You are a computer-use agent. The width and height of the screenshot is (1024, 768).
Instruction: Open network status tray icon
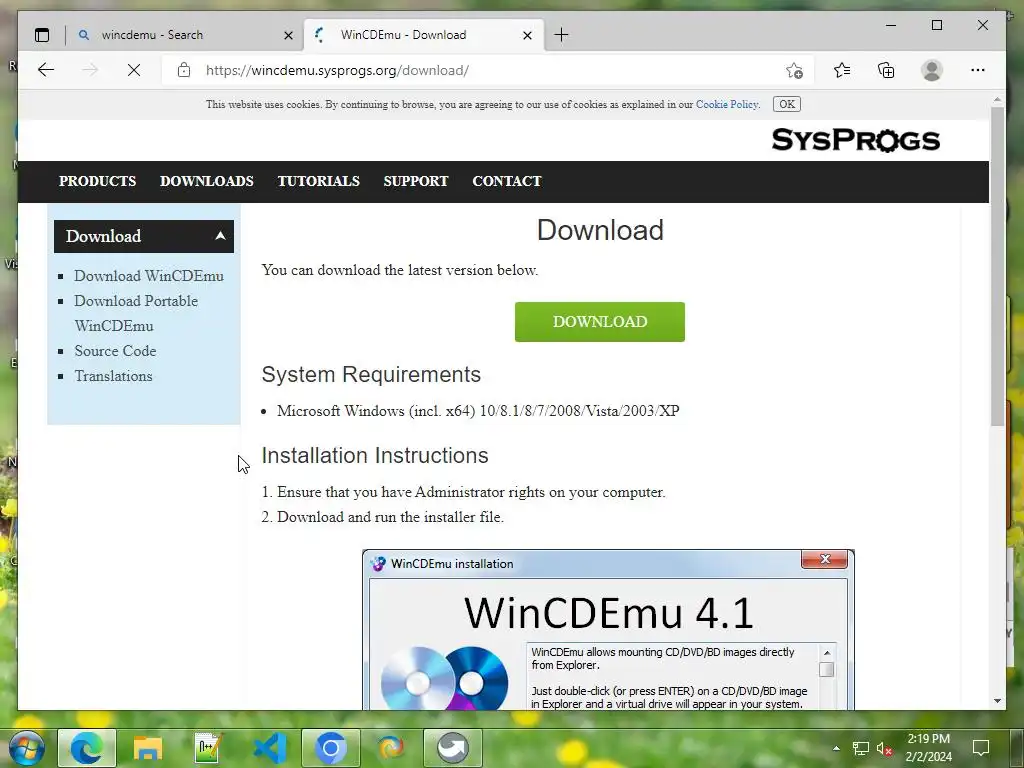(x=861, y=748)
